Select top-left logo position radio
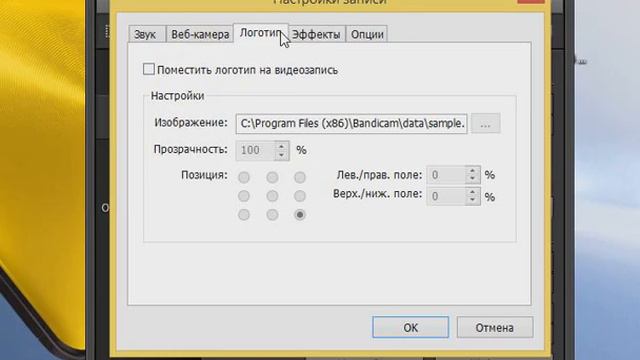The image size is (640, 360). pyautogui.click(x=244, y=178)
